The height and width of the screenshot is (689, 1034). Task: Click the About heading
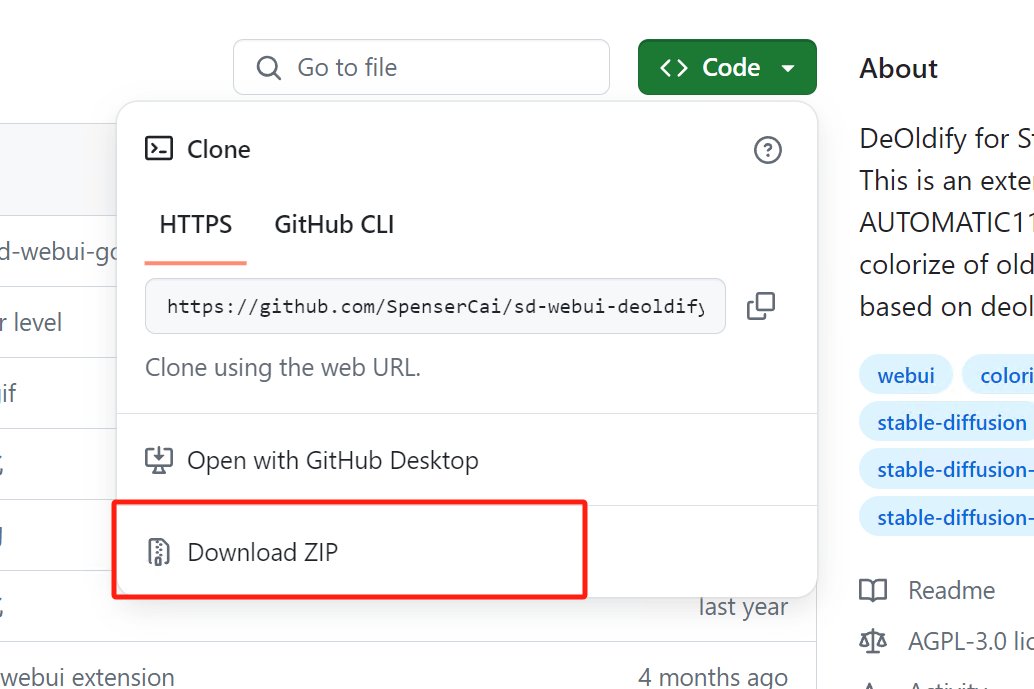coord(898,69)
